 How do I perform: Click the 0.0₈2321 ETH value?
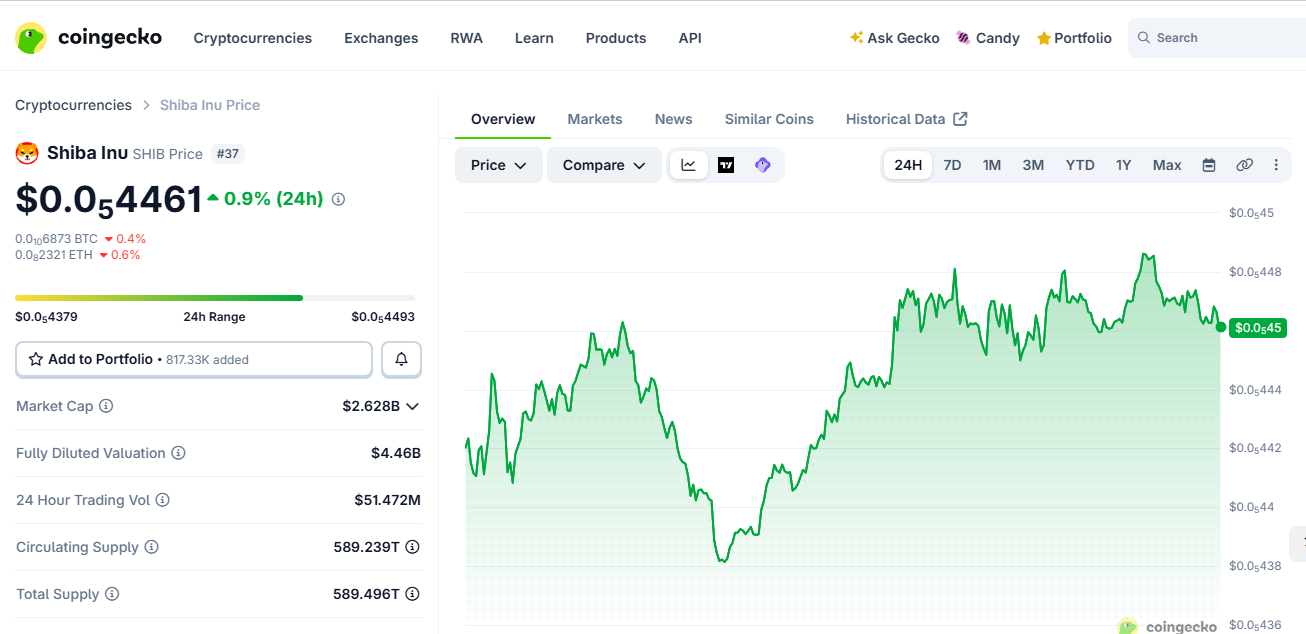(x=54, y=255)
